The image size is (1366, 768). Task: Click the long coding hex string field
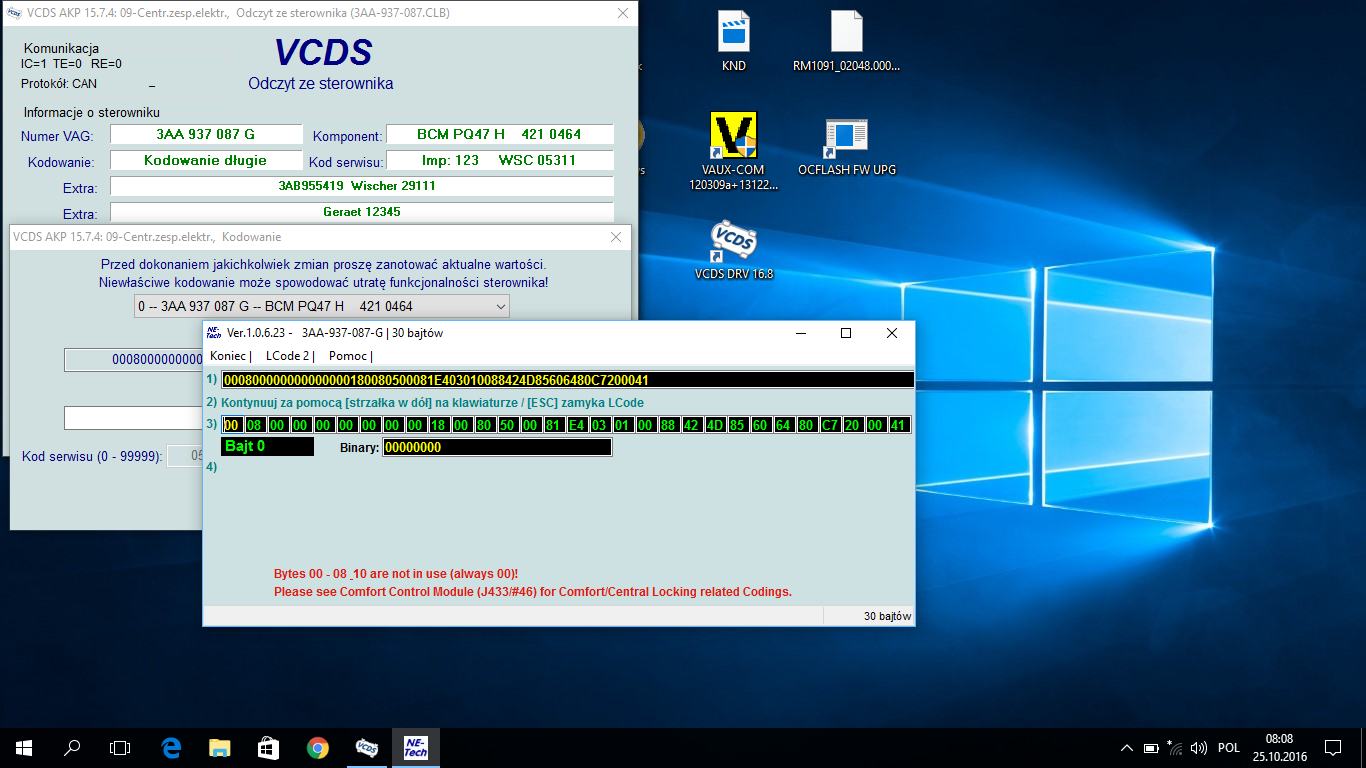(x=567, y=380)
